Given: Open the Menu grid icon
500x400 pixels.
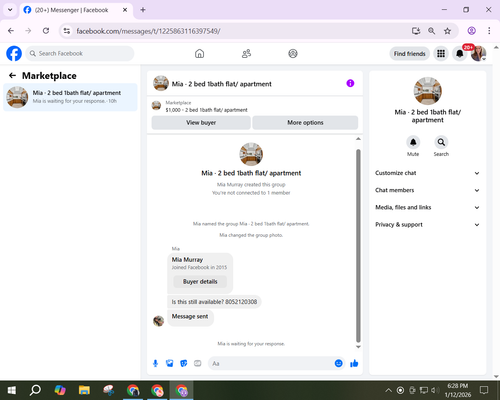Looking at the screenshot, I should [441, 53].
